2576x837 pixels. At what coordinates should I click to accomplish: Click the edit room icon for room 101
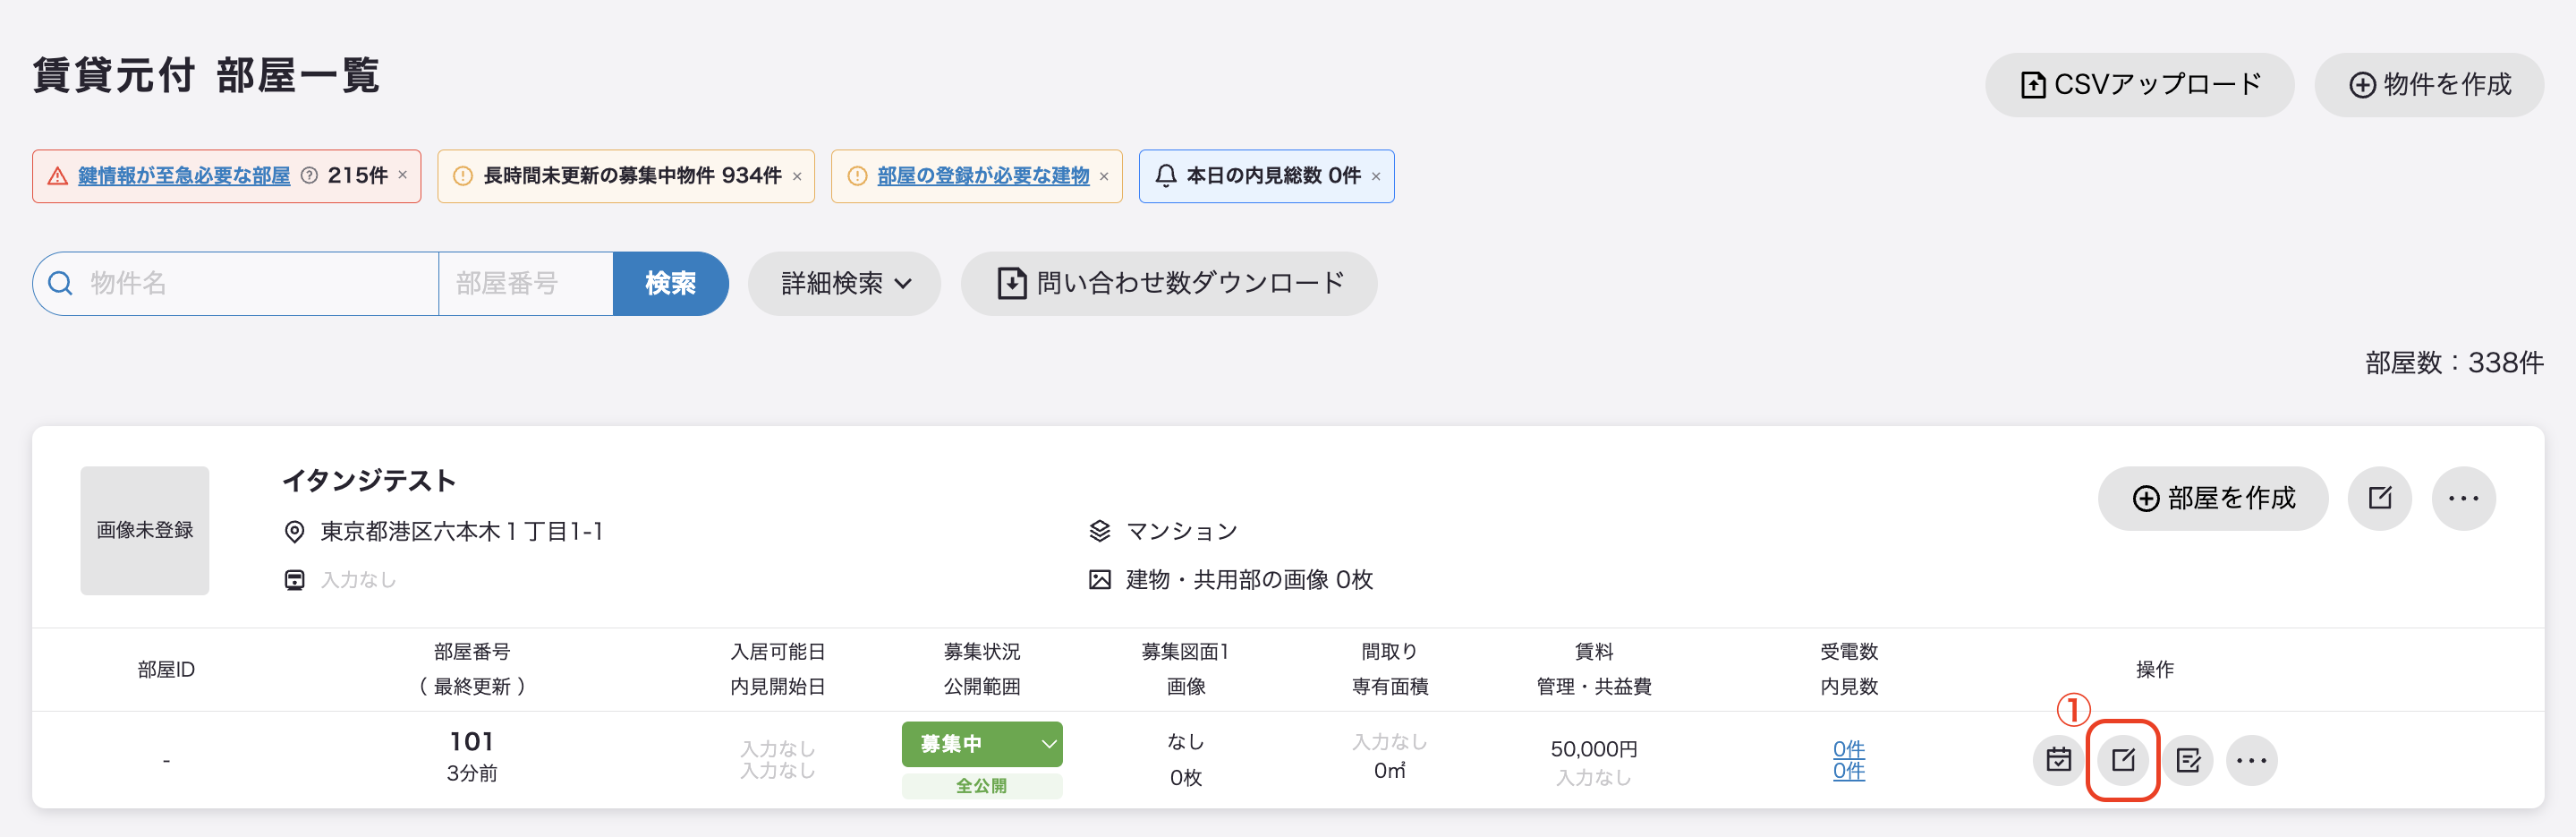(2123, 761)
